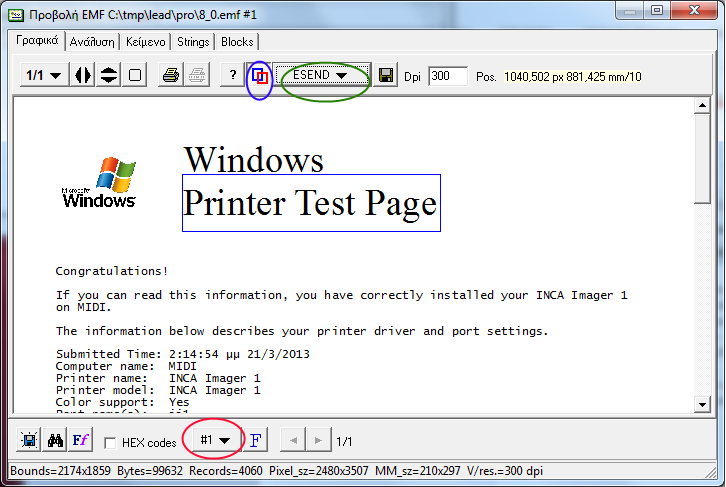Switch to Ανάλυση tab
726x487 pixels.
(92, 42)
